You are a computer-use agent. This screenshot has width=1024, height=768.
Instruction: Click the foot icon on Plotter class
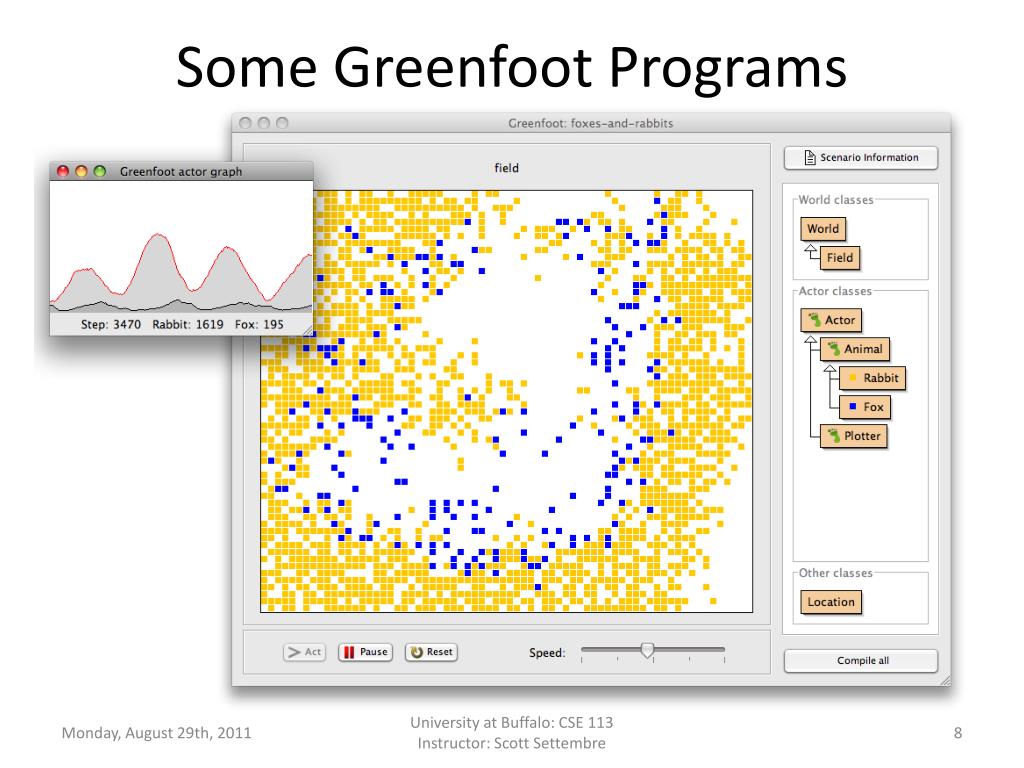pos(834,435)
